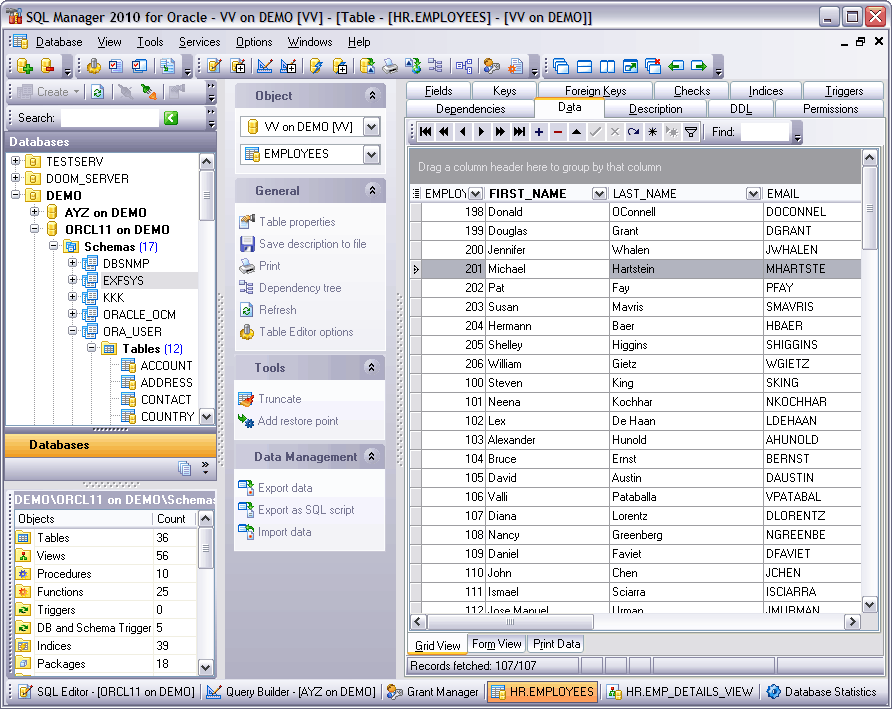The width and height of the screenshot is (892, 709).
Task: Click the Register database toolbar icon
Action: click(24, 66)
